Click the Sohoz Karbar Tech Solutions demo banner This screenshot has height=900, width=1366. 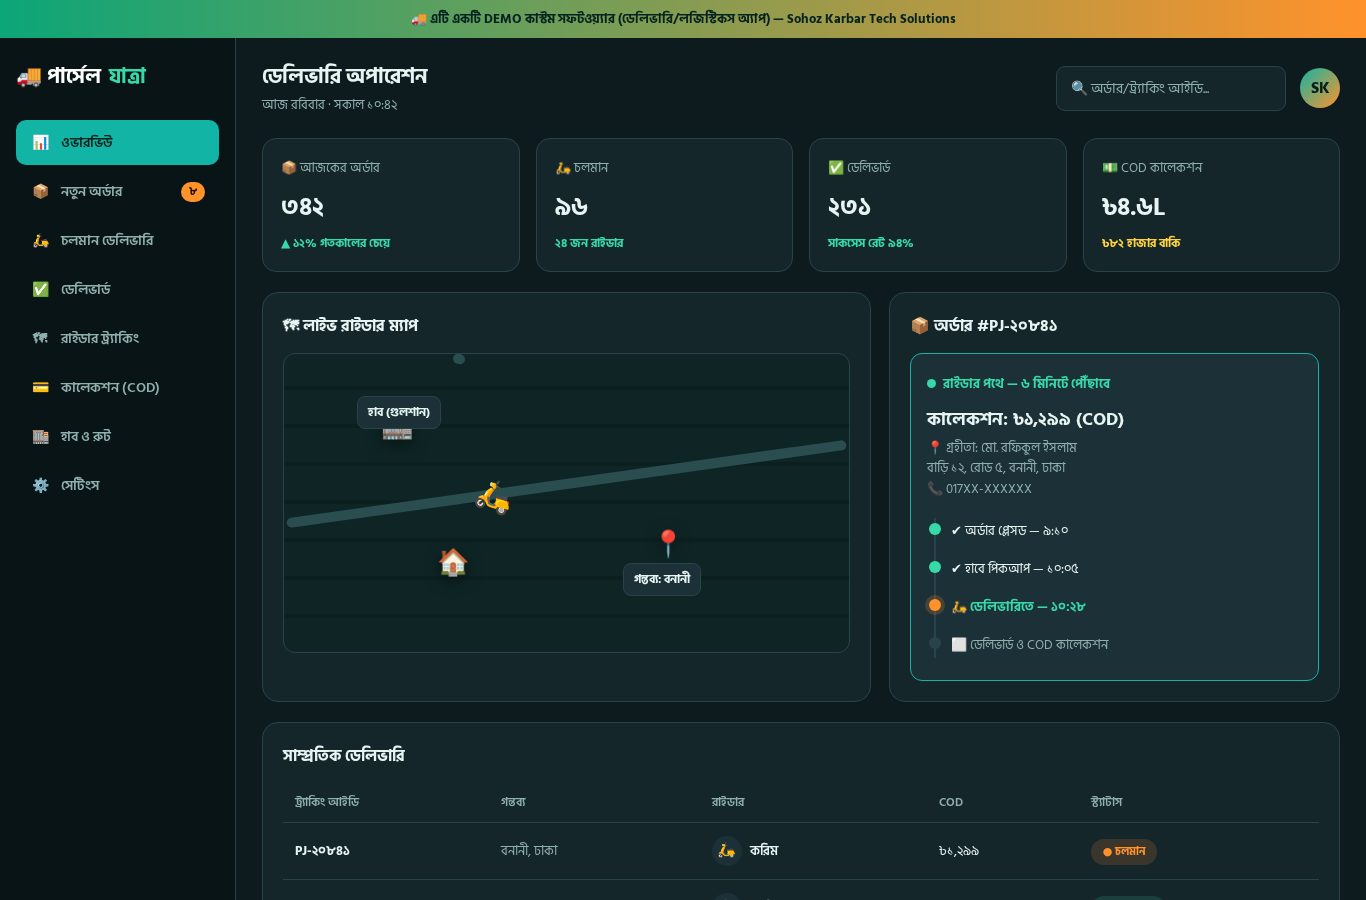(683, 19)
